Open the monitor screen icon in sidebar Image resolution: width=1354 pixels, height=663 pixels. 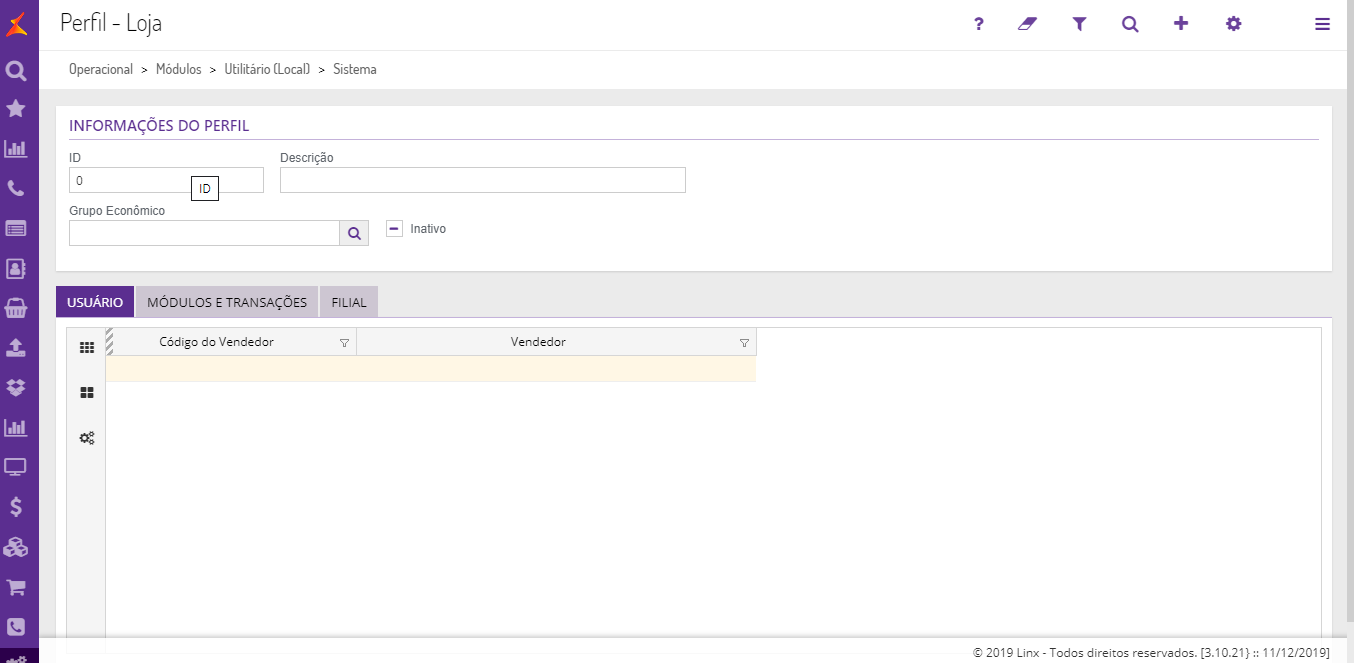tap(16, 467)
